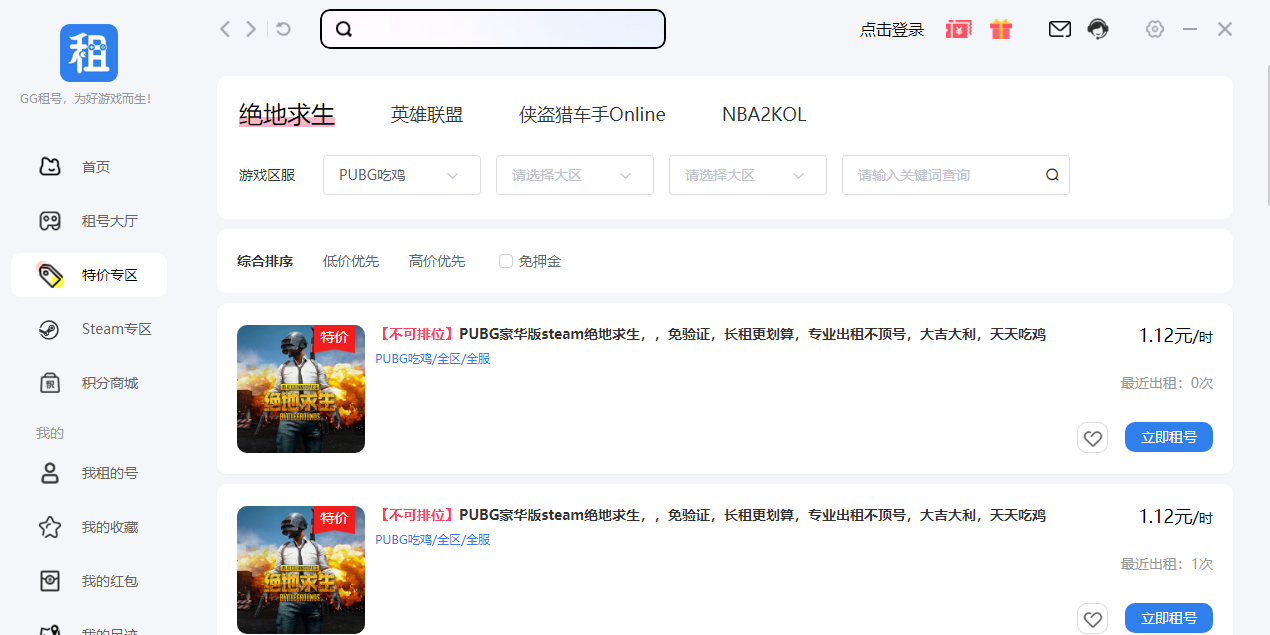Open the gift box icon
Viewport: 1270px width, 635px height.
coord(1001,29)
